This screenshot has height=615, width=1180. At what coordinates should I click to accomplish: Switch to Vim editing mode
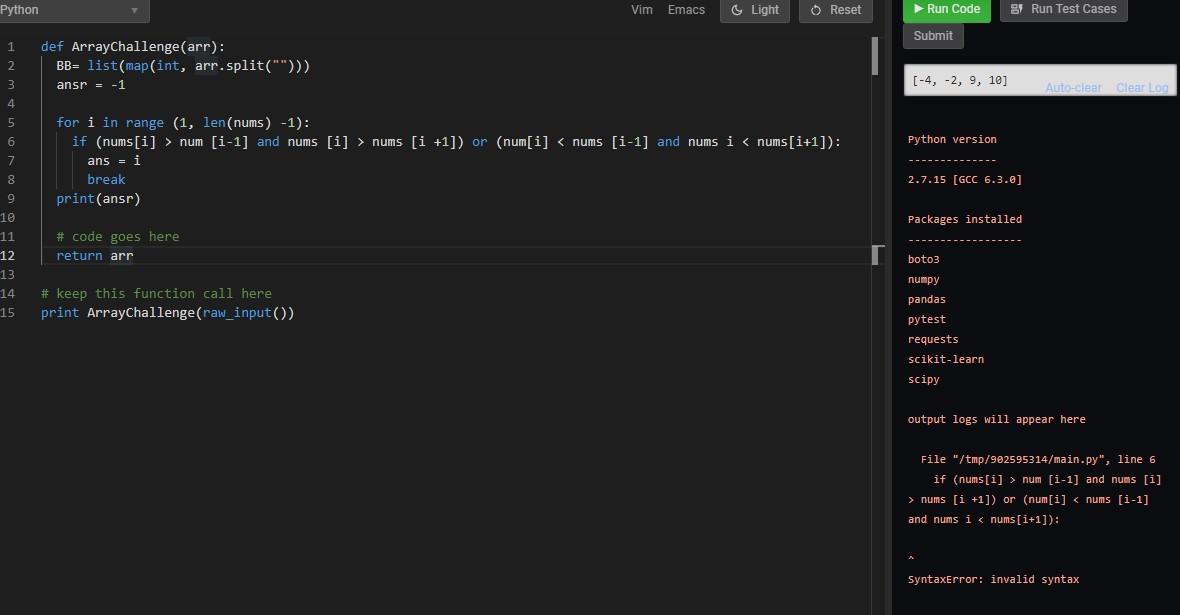(641, 9)
